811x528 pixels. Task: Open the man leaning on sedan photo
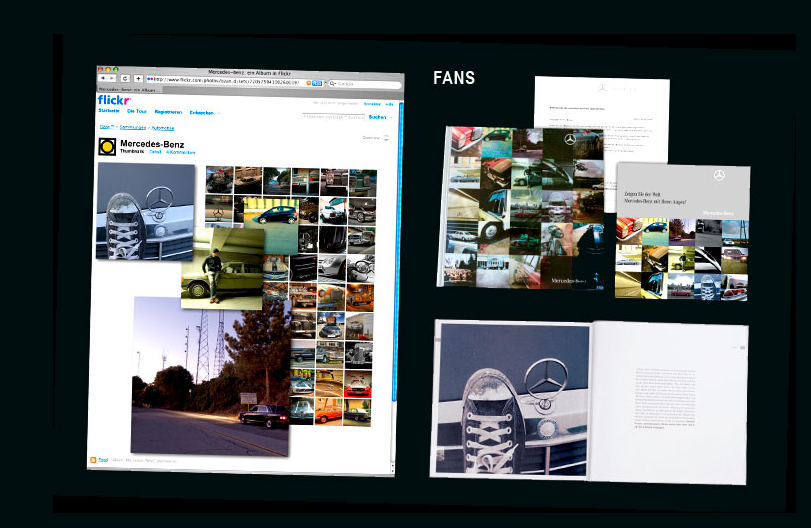pos(222,270)
